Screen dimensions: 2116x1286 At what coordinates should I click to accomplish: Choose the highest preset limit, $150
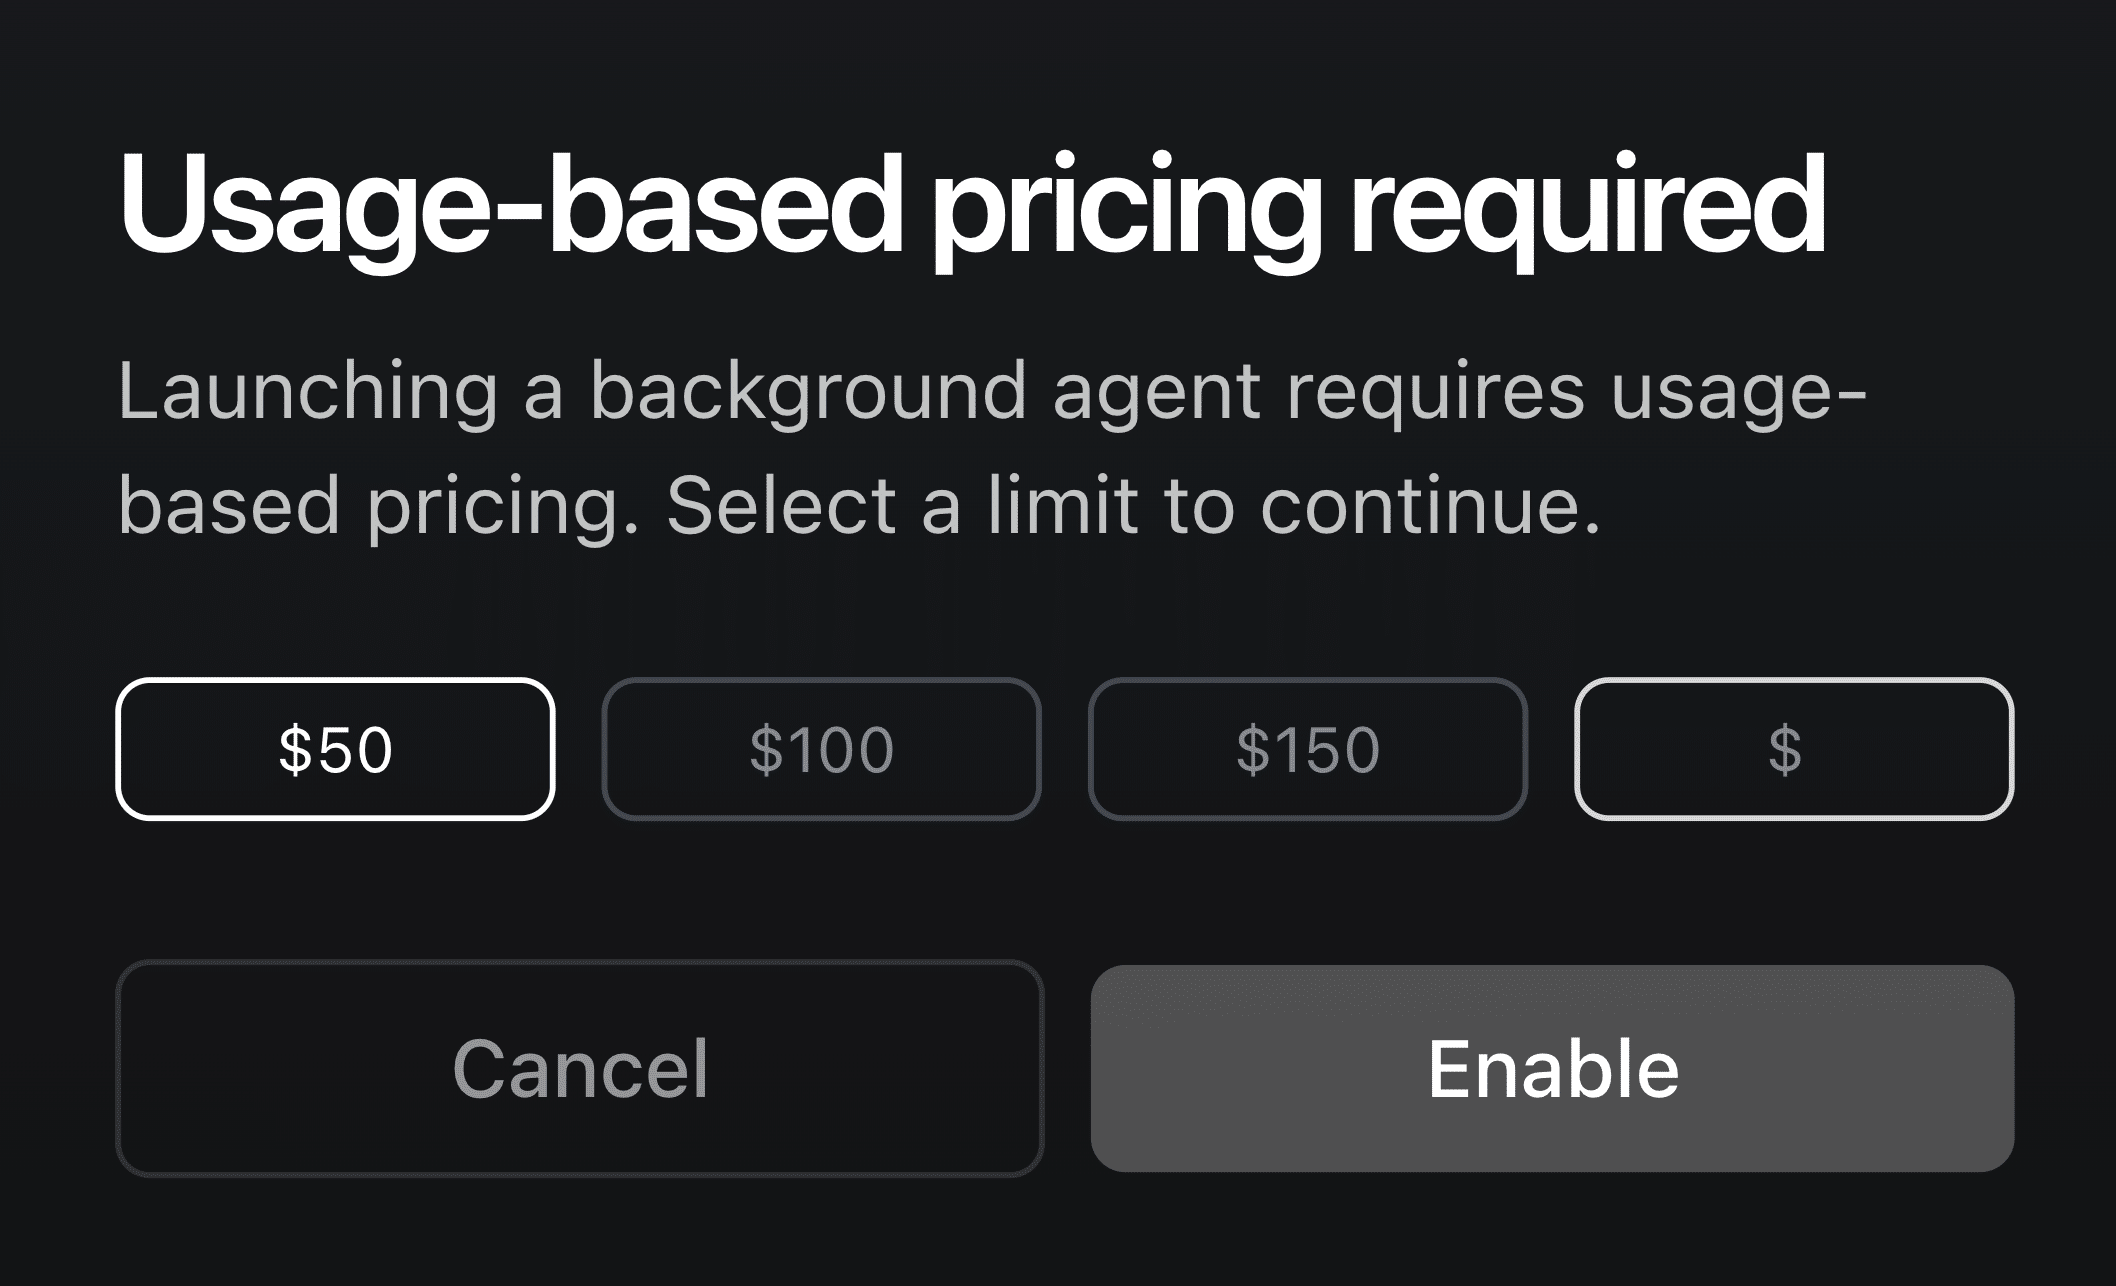1307,750
